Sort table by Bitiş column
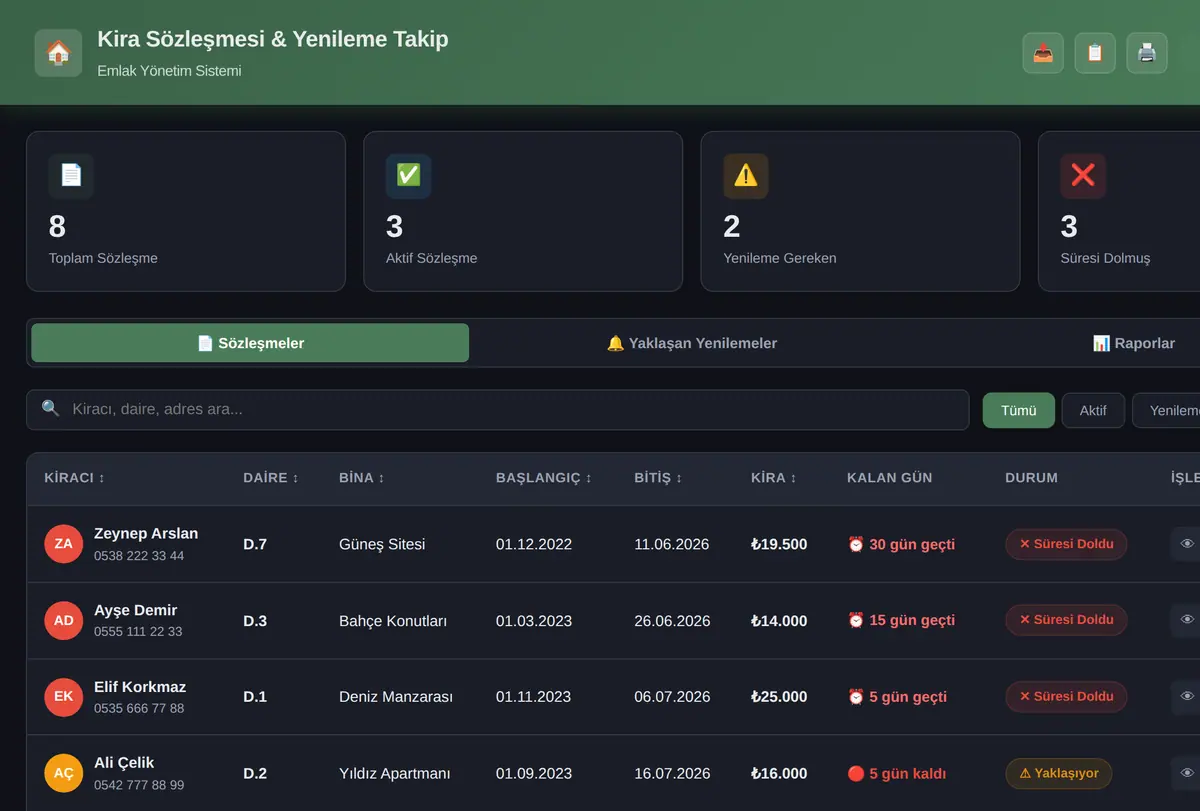Screen dimensions: 1200x811 pyautogui.click(x=658, y=478)
